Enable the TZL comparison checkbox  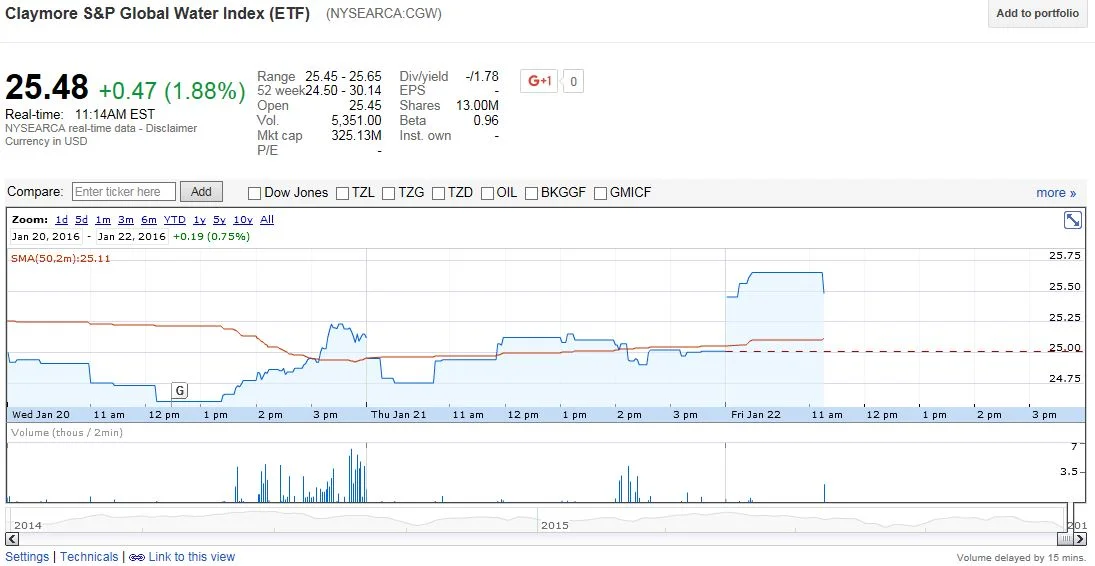(x=342, y=193)
